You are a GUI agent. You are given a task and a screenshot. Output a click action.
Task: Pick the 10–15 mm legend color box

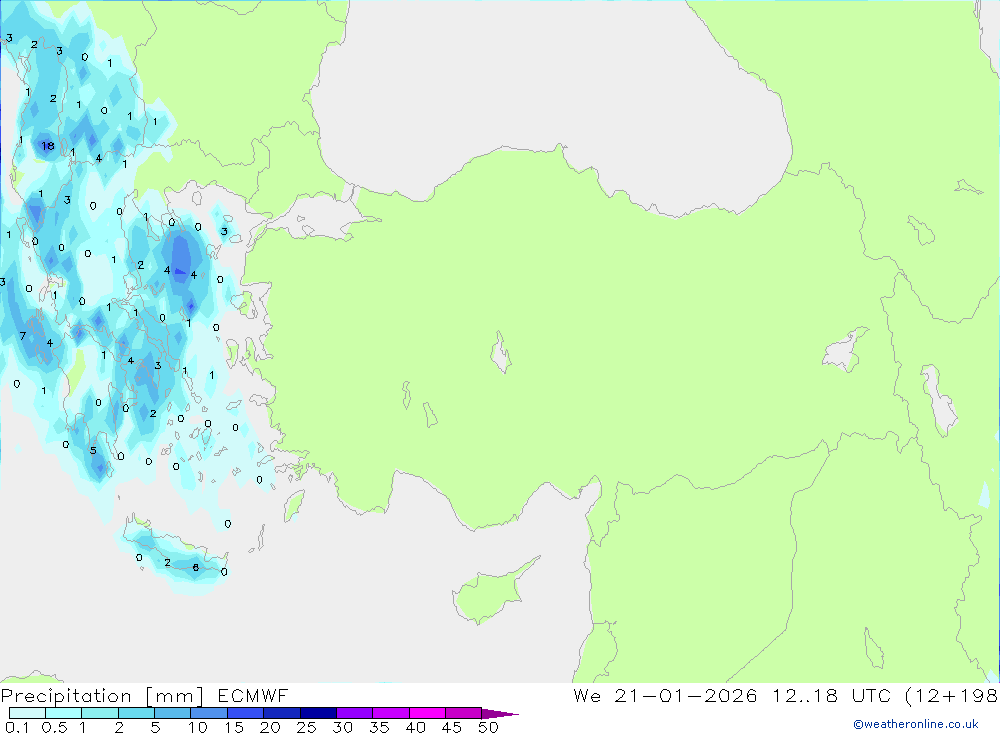[209, 713]
